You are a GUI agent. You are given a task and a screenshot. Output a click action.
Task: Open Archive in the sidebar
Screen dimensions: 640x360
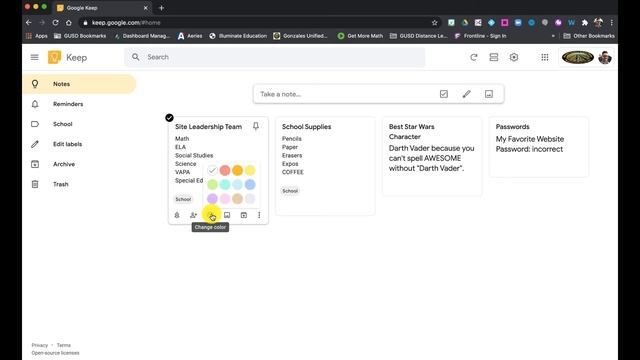79,164
